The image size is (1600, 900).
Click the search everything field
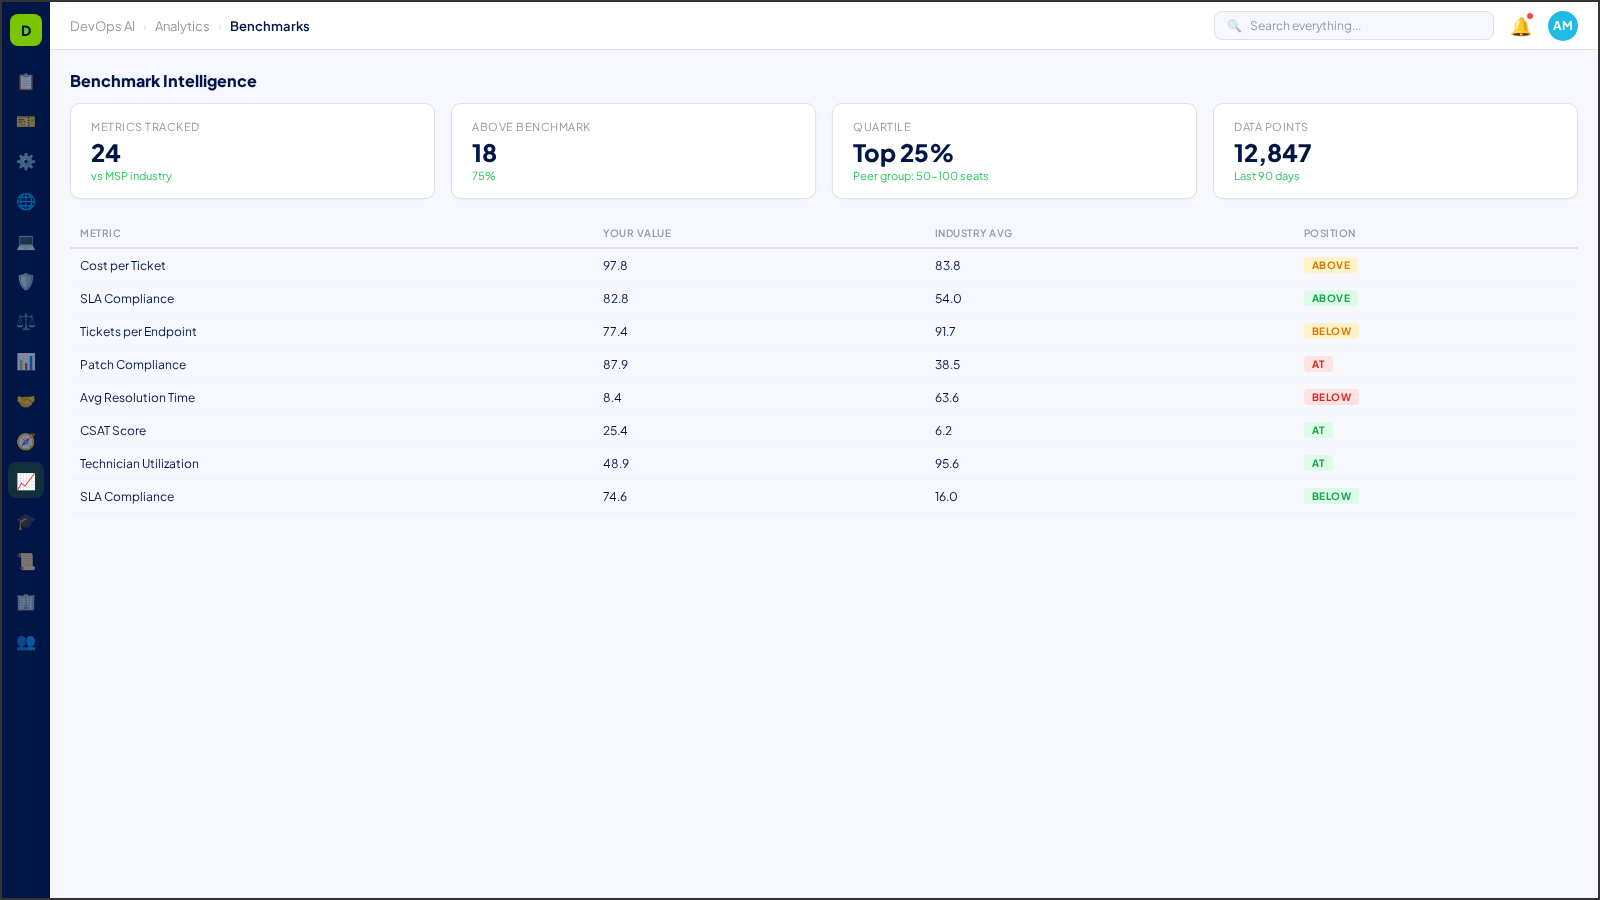click(1353, 25)
